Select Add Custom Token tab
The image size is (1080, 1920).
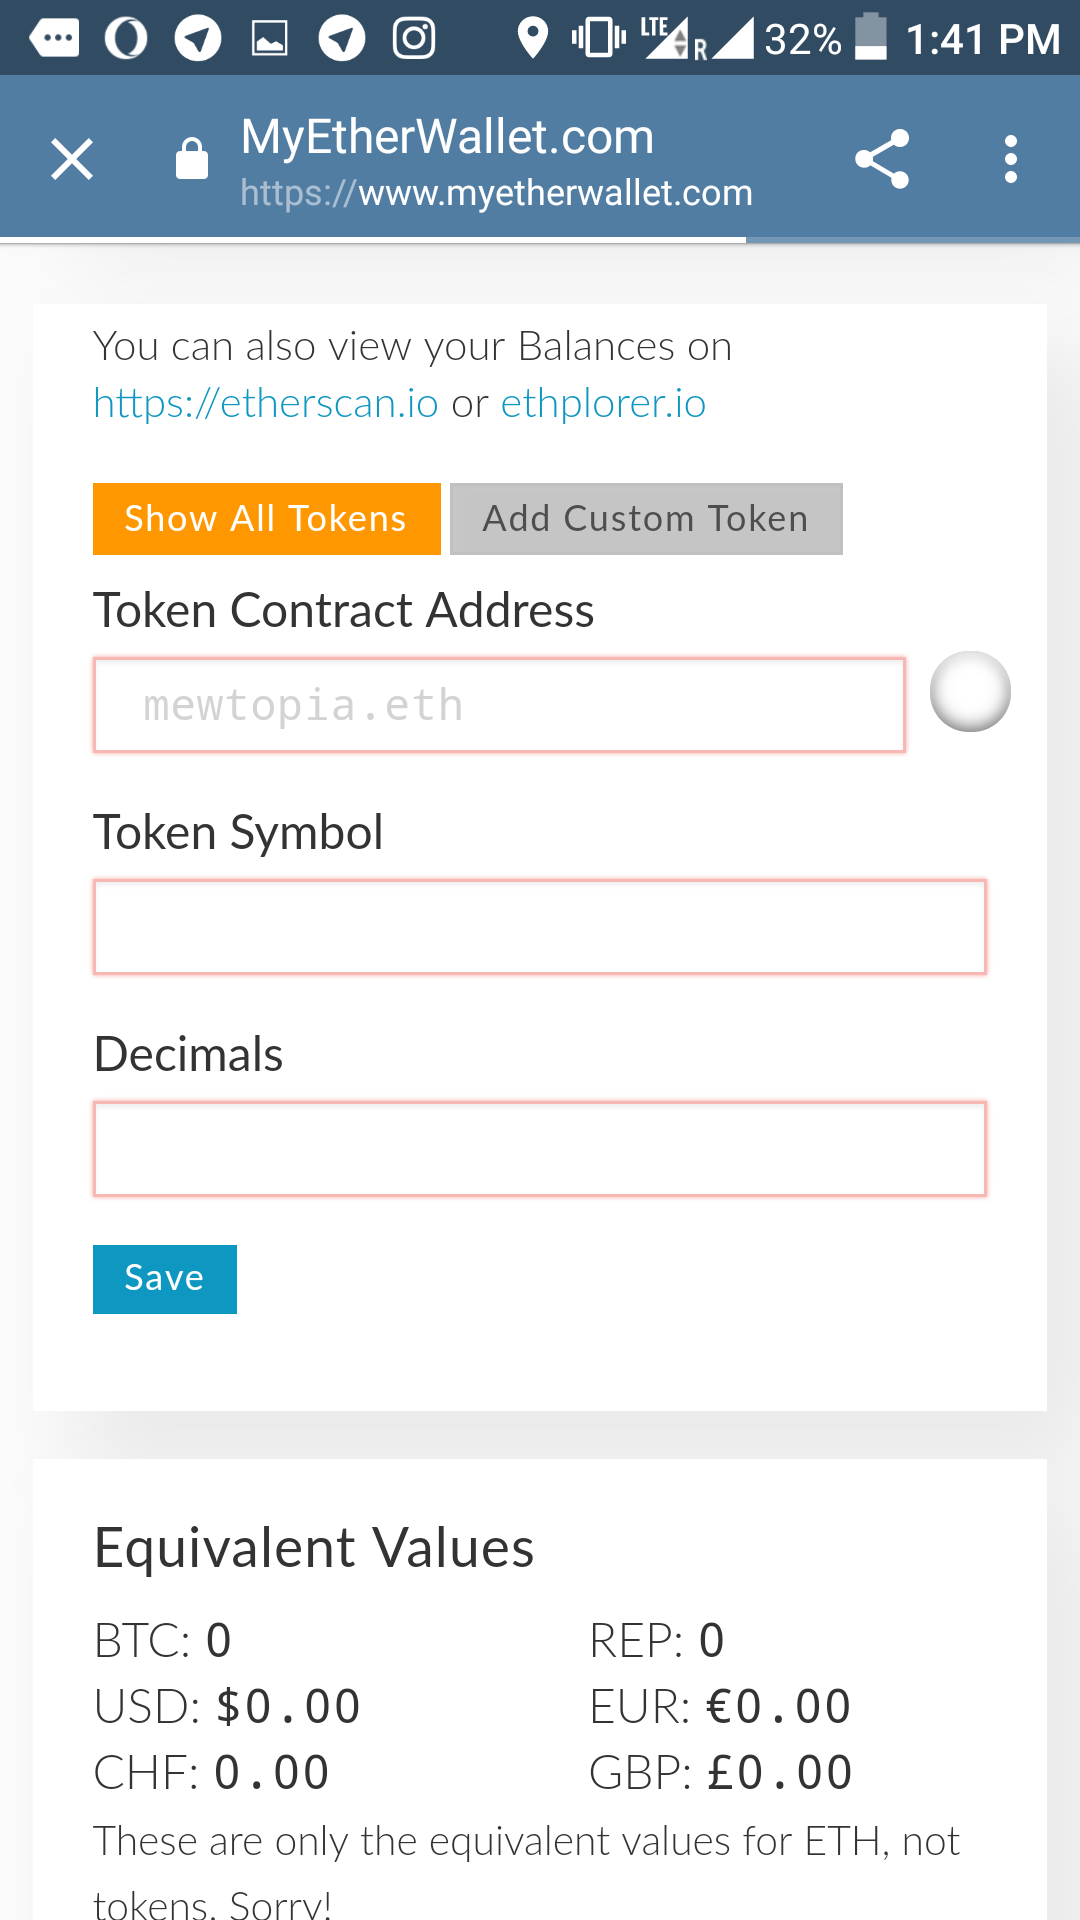click(646, 519)
